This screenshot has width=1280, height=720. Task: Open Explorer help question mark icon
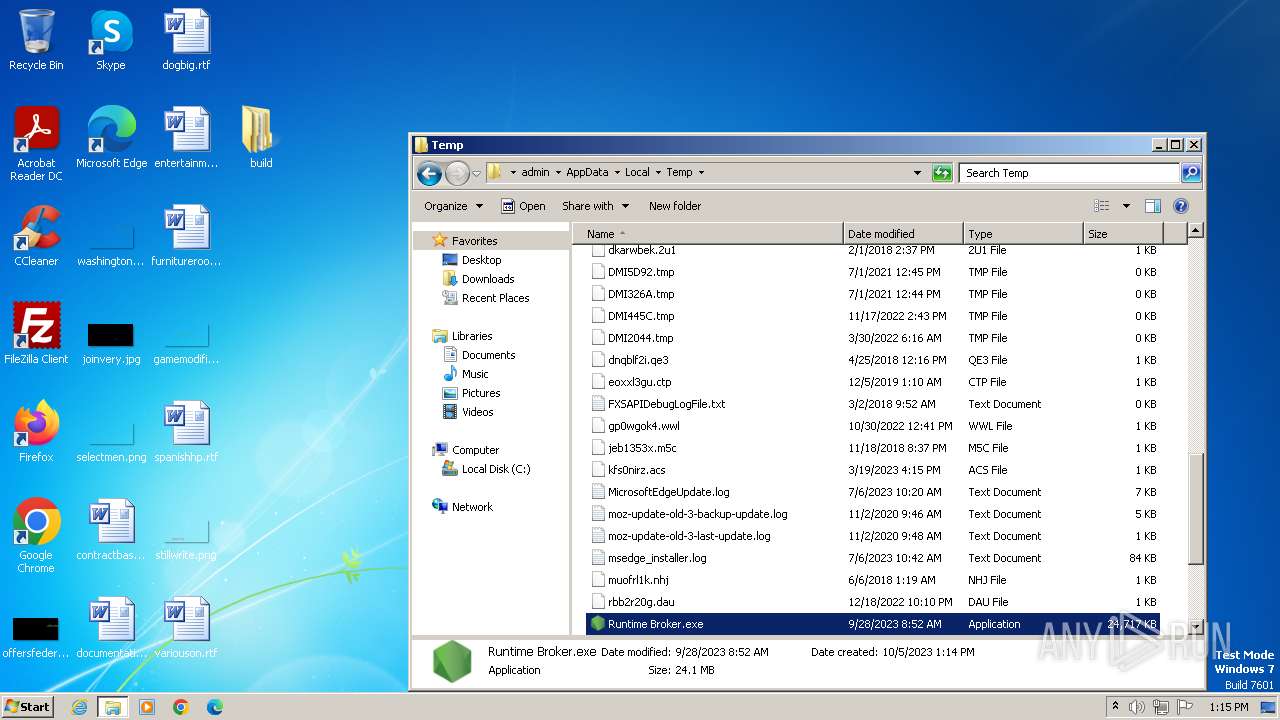coord(1180,206)
